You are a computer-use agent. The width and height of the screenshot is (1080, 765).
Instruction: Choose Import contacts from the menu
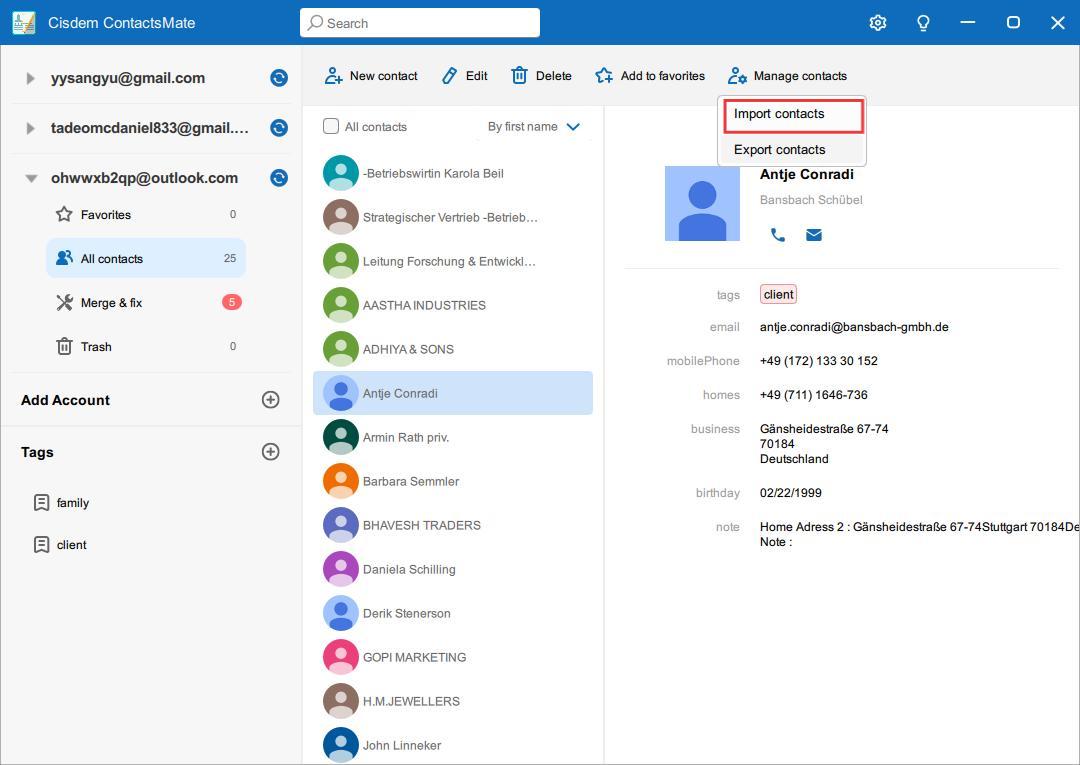point(779,114)
